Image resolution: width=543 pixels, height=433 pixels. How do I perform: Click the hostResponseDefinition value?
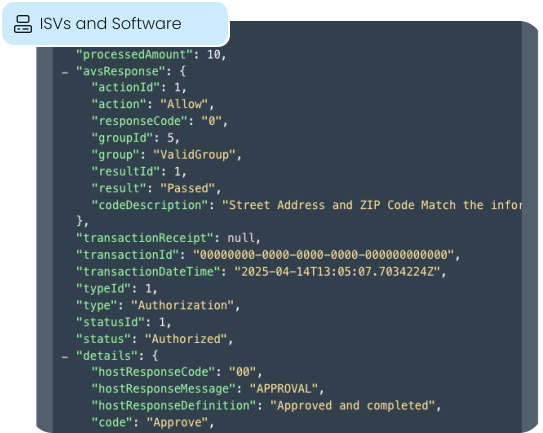pyautogui.click(x=353, y=405)
